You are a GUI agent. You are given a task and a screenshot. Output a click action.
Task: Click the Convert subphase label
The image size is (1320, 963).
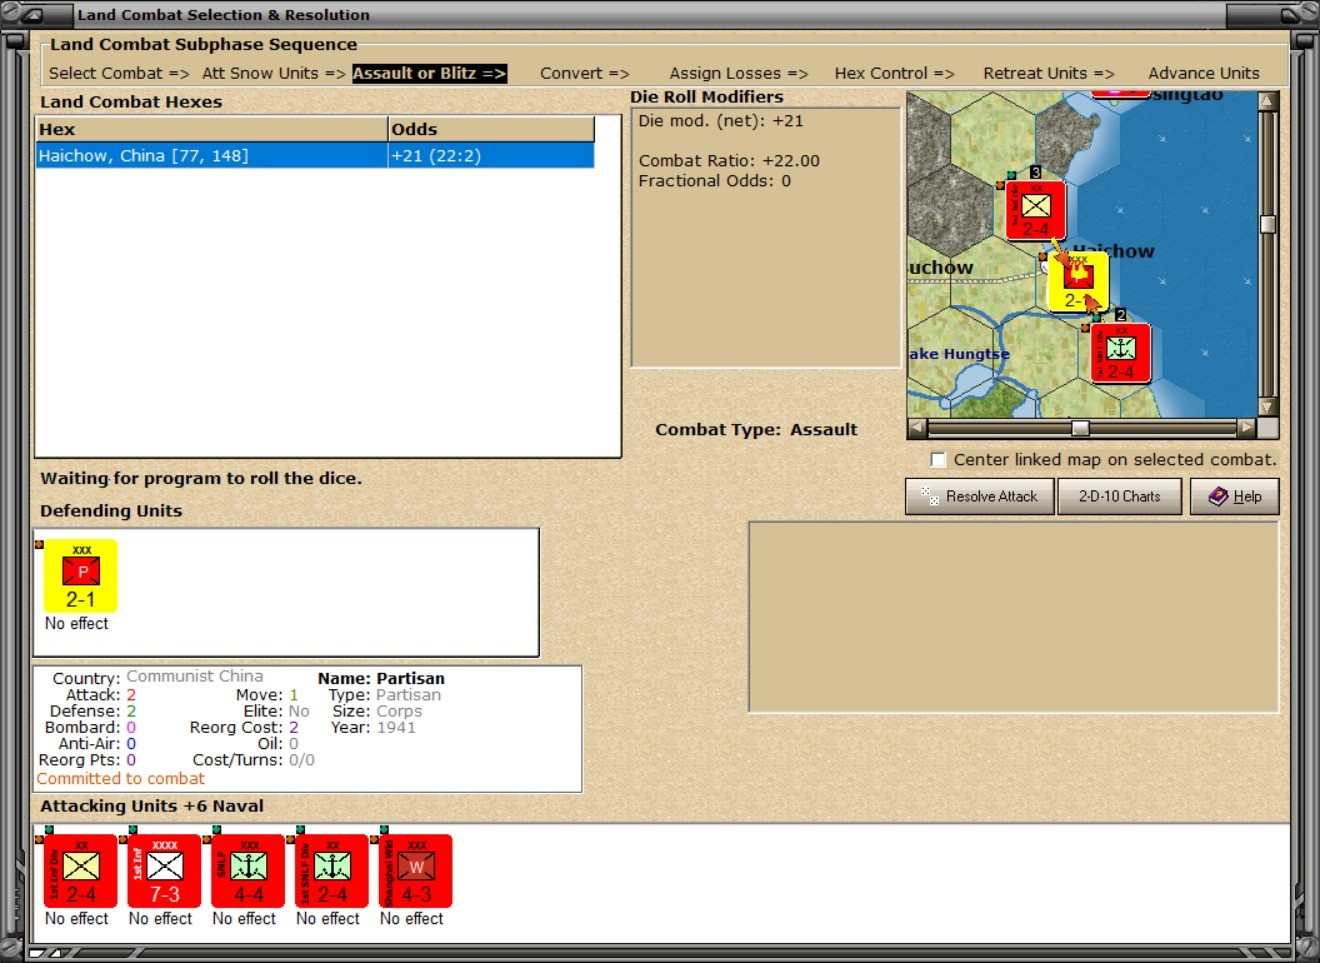coord(584,73)
